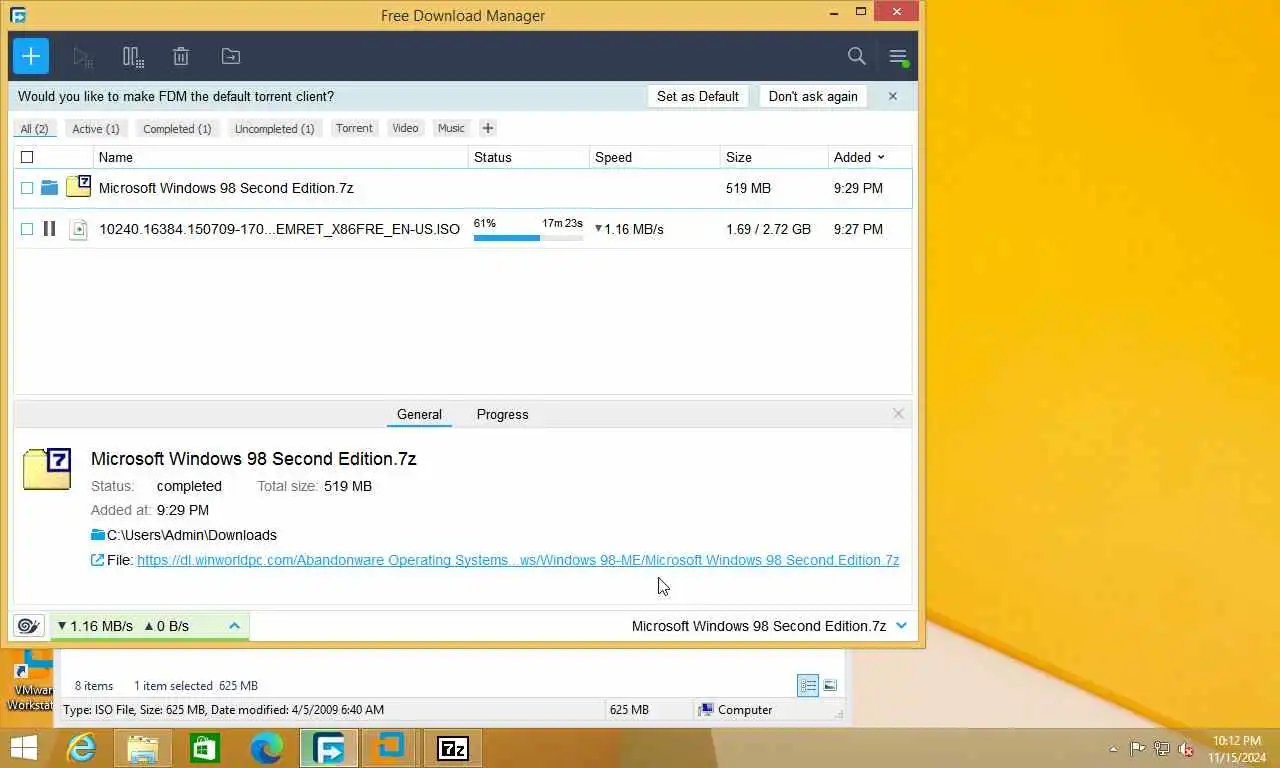Close the download details panel
The image size is (1280, 768).
pos(898,414)
